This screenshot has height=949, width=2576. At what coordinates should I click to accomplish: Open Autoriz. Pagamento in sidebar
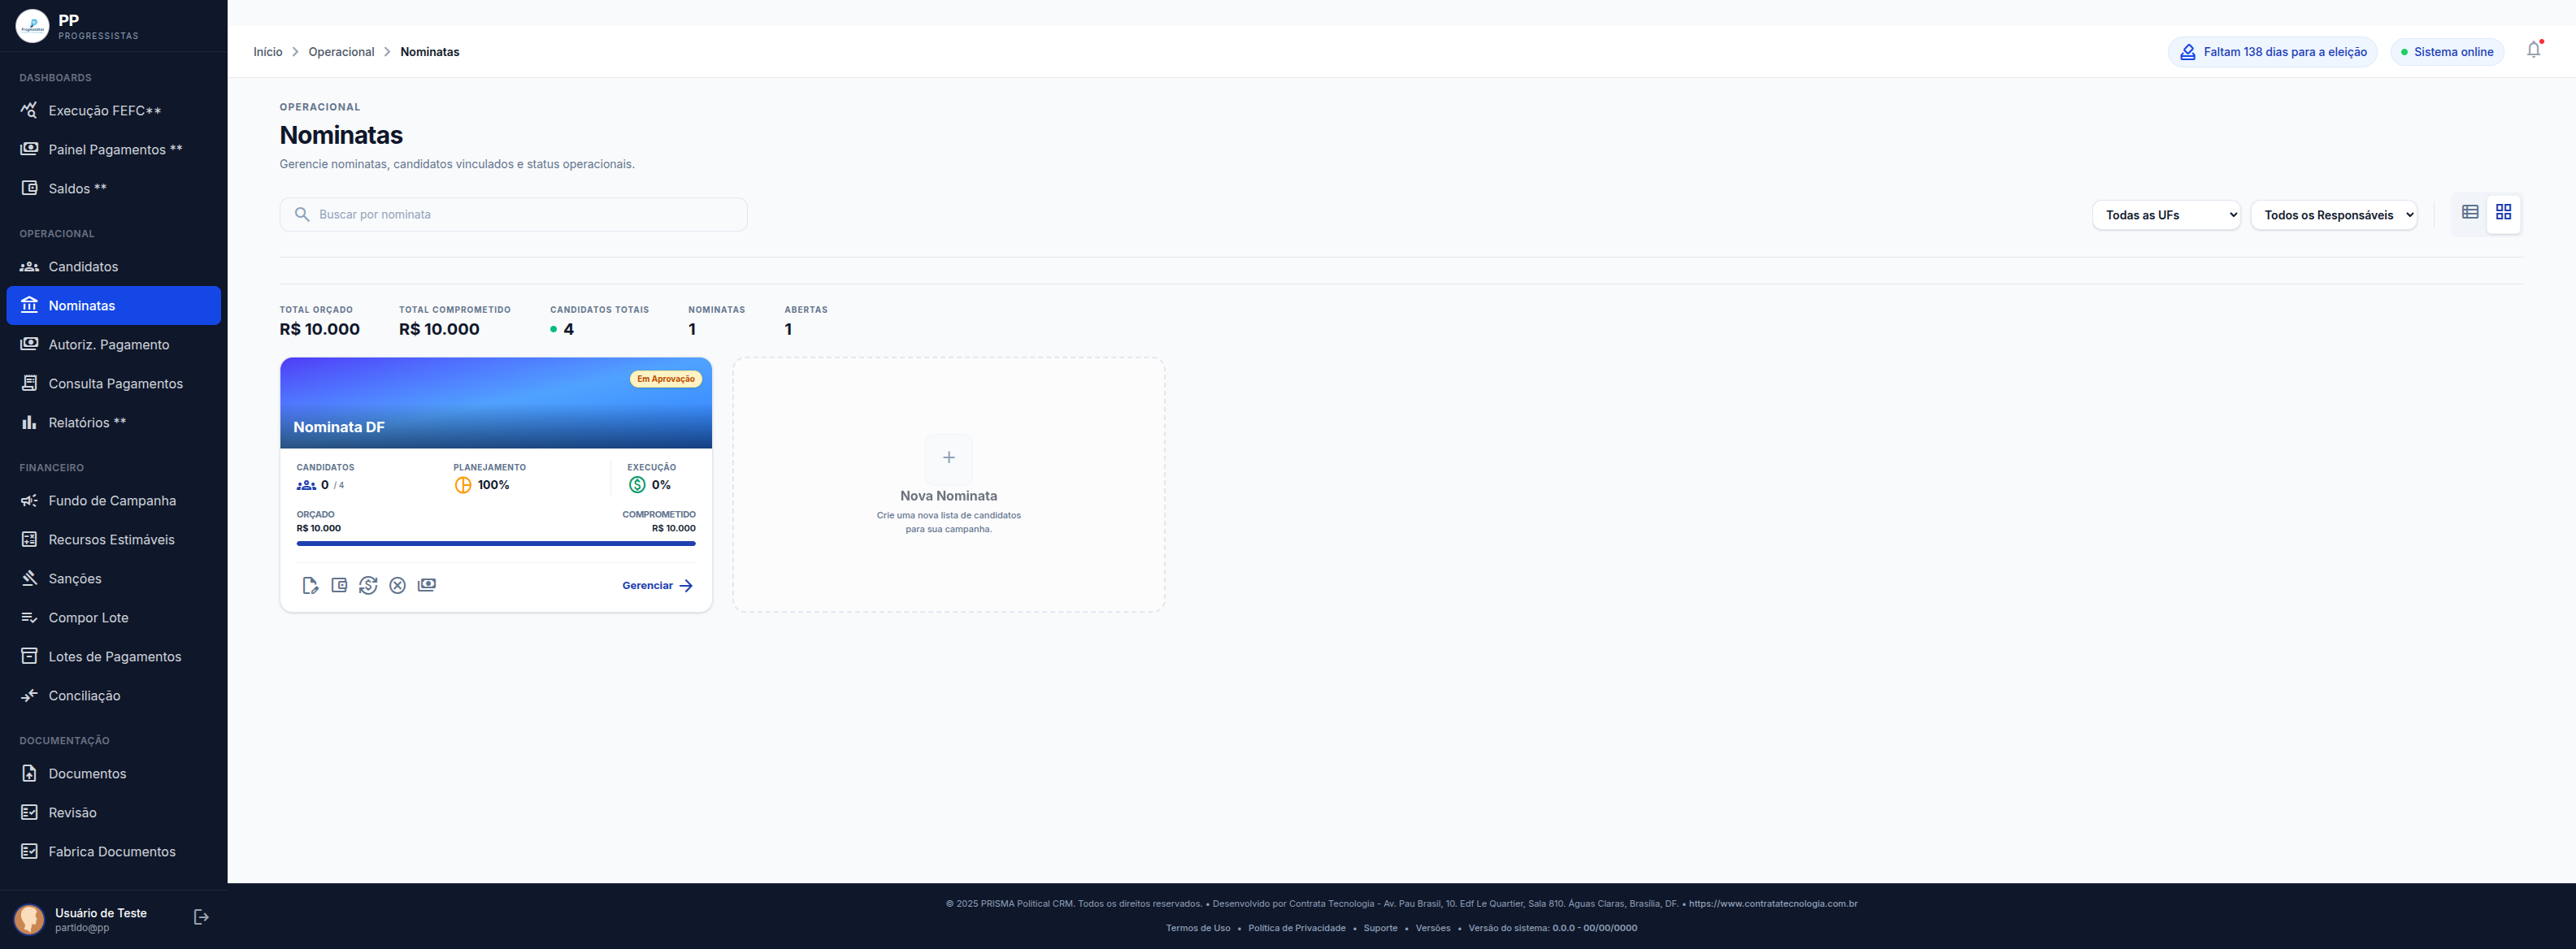pos(114,345)
